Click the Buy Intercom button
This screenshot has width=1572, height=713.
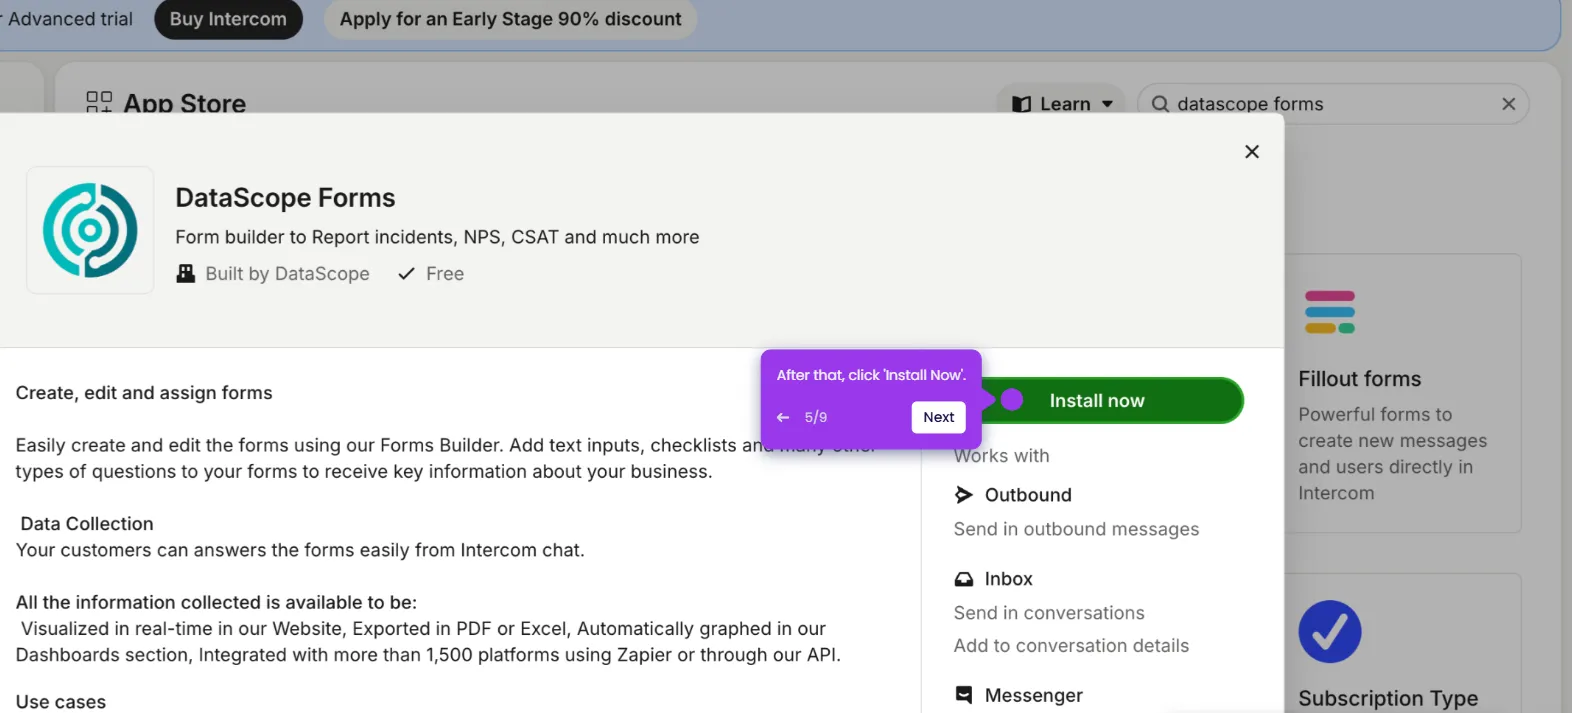pyautogui.click(x=228, y=19)
